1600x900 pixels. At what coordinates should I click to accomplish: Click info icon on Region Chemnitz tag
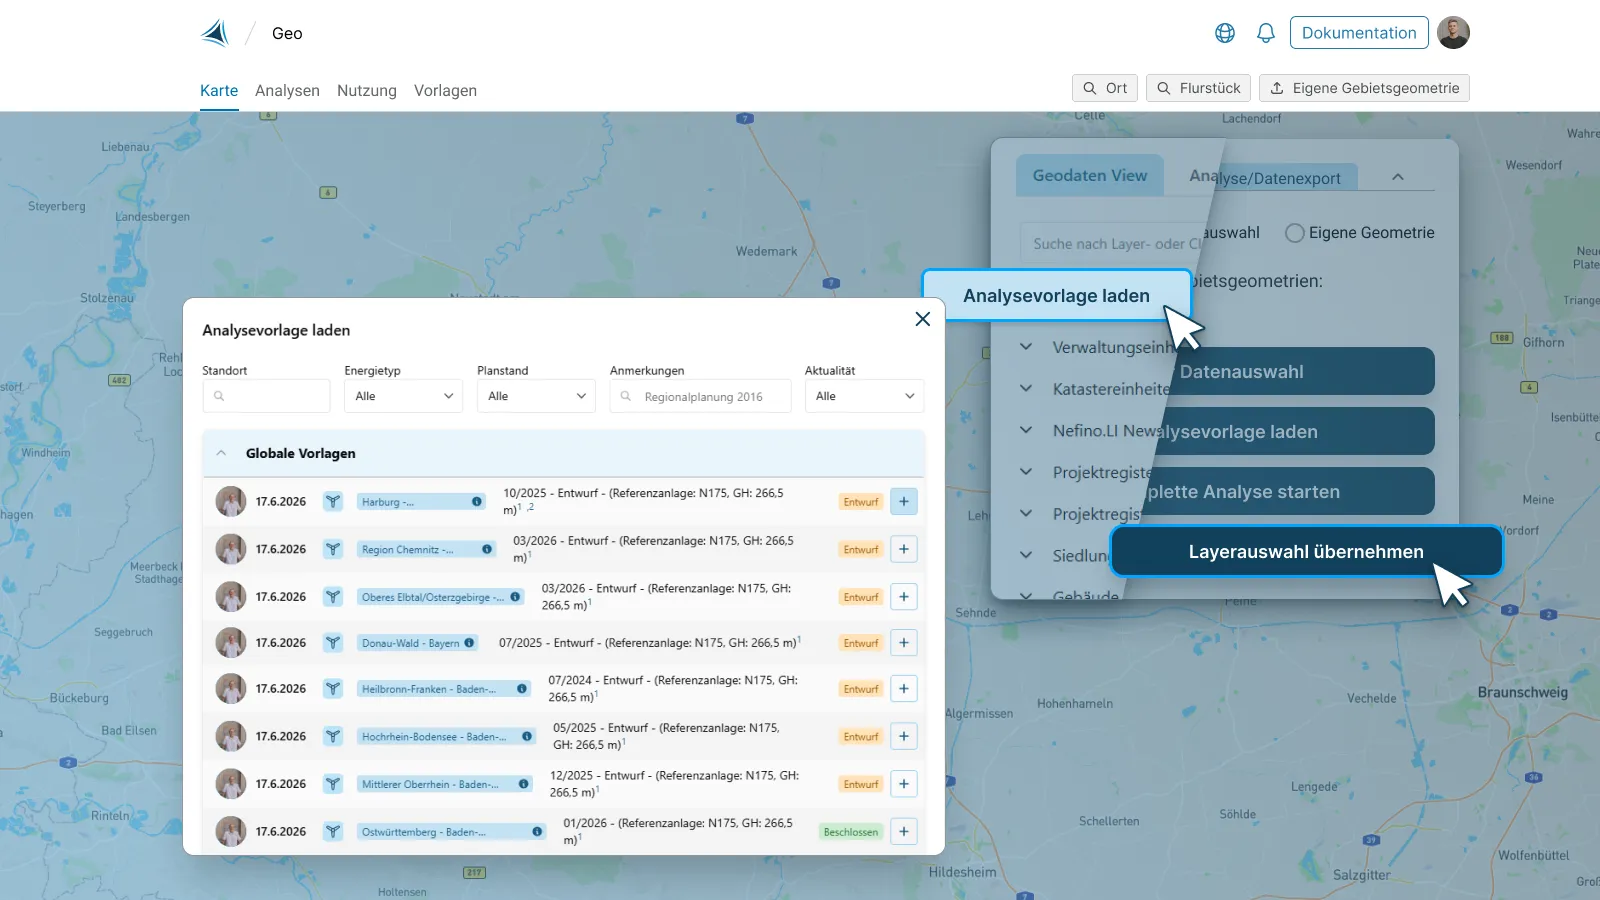[x=487, y=549]
